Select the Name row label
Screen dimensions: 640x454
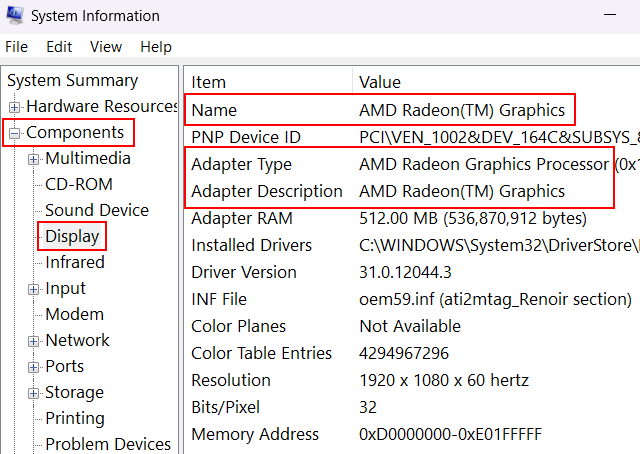214,110
